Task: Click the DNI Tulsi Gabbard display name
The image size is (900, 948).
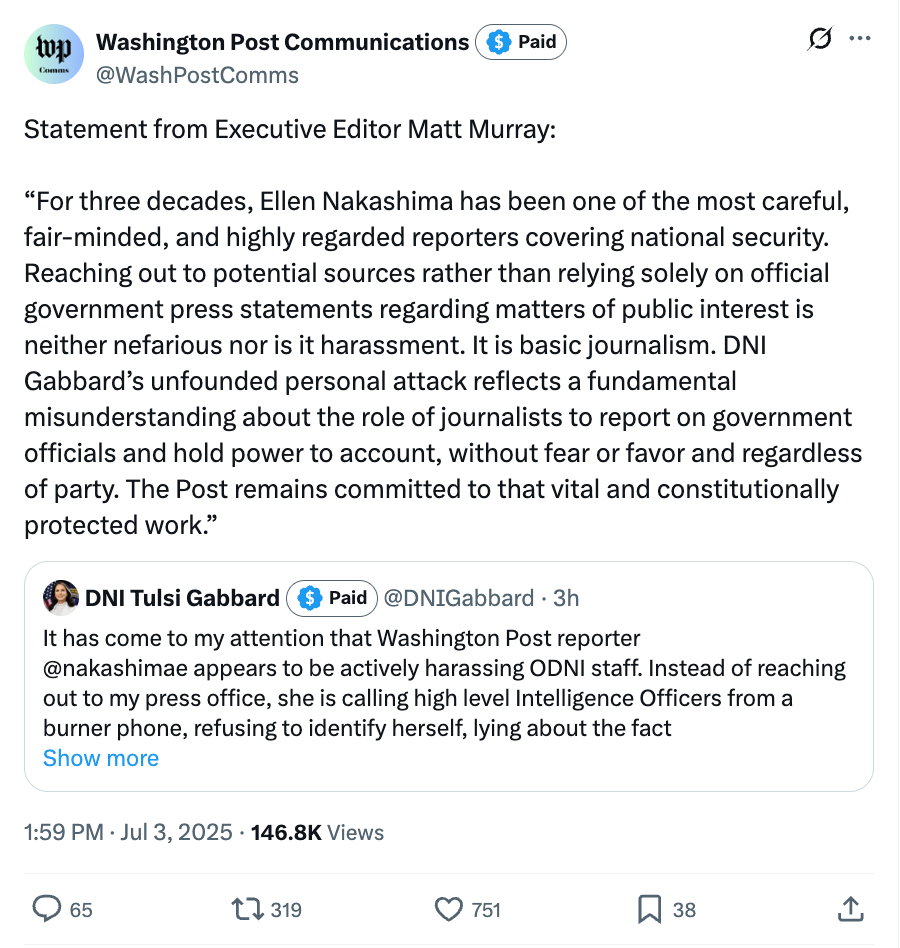Action: (183, 598)
